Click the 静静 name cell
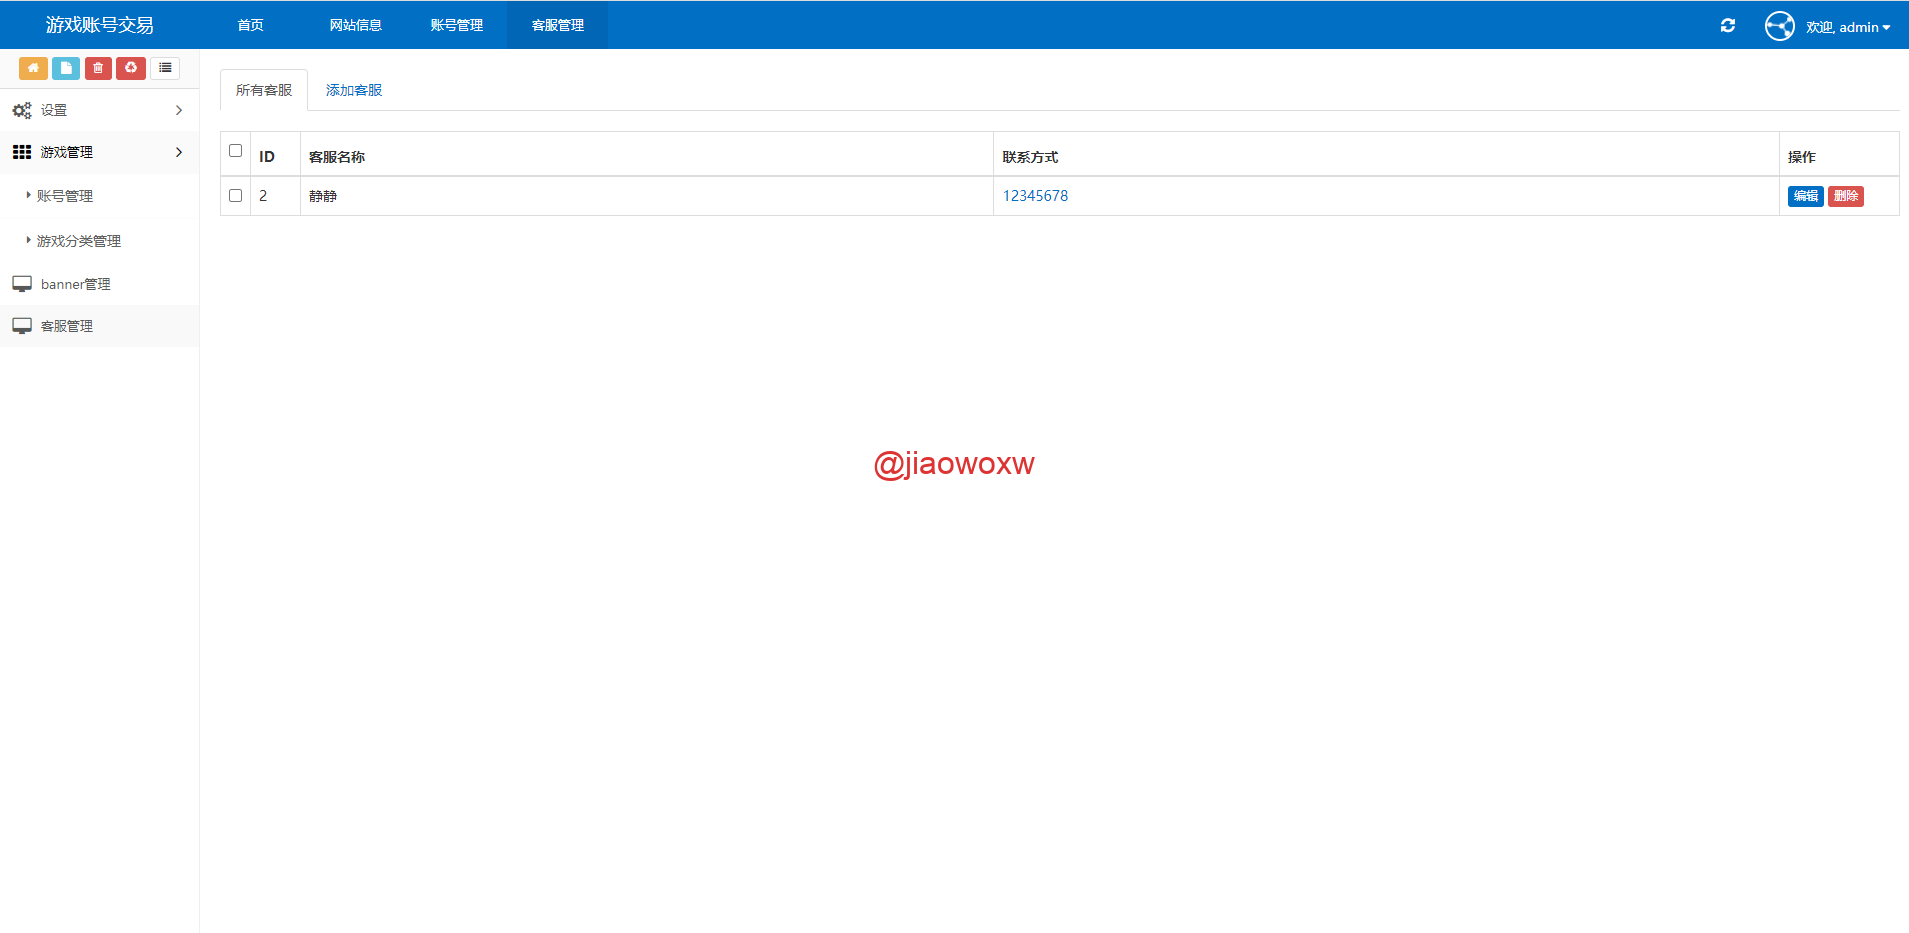The width and height of the screenshot is (1909, 933). pos(647,196)
